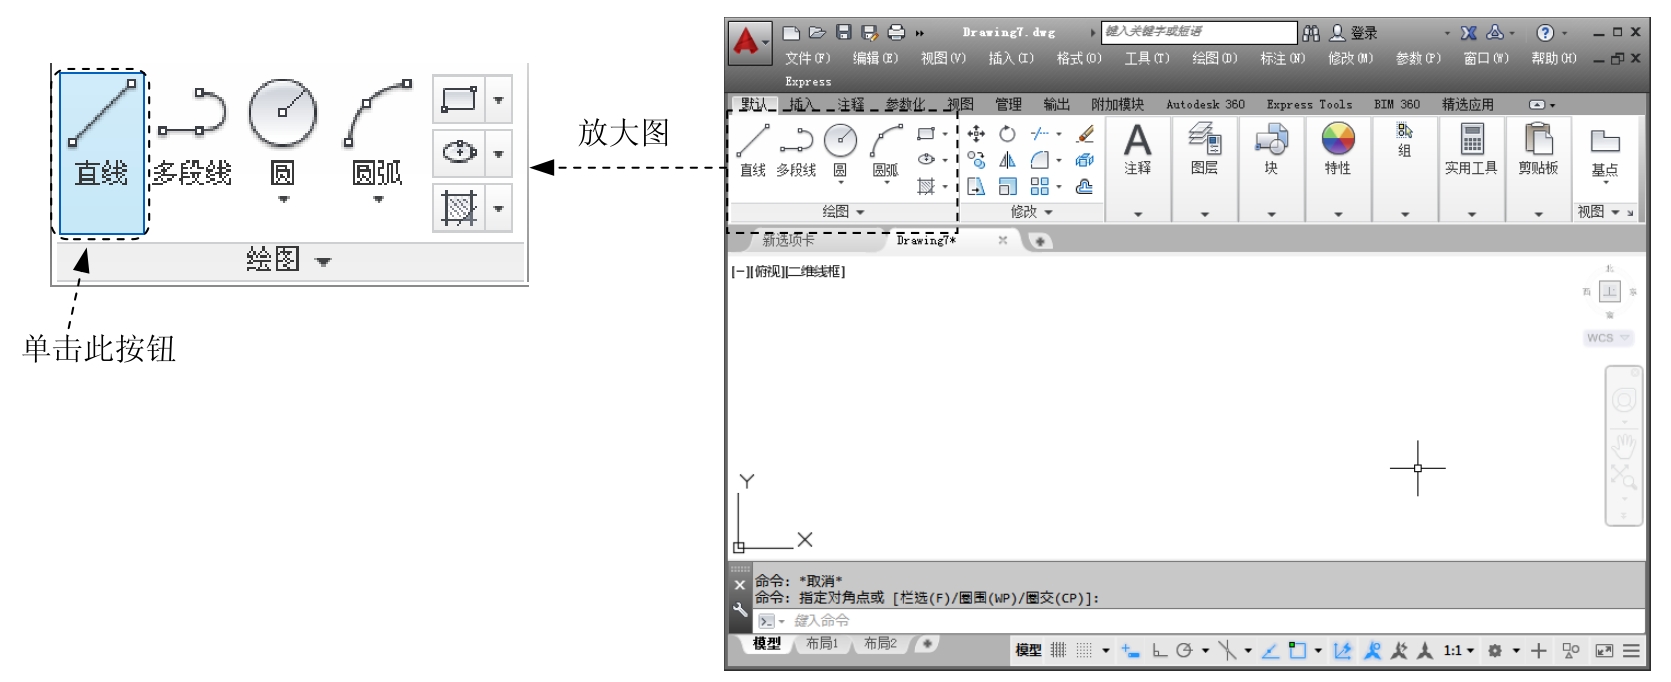
Task: Open the 1:1 annotation scale dropdown
Action: pos(1458,651)
